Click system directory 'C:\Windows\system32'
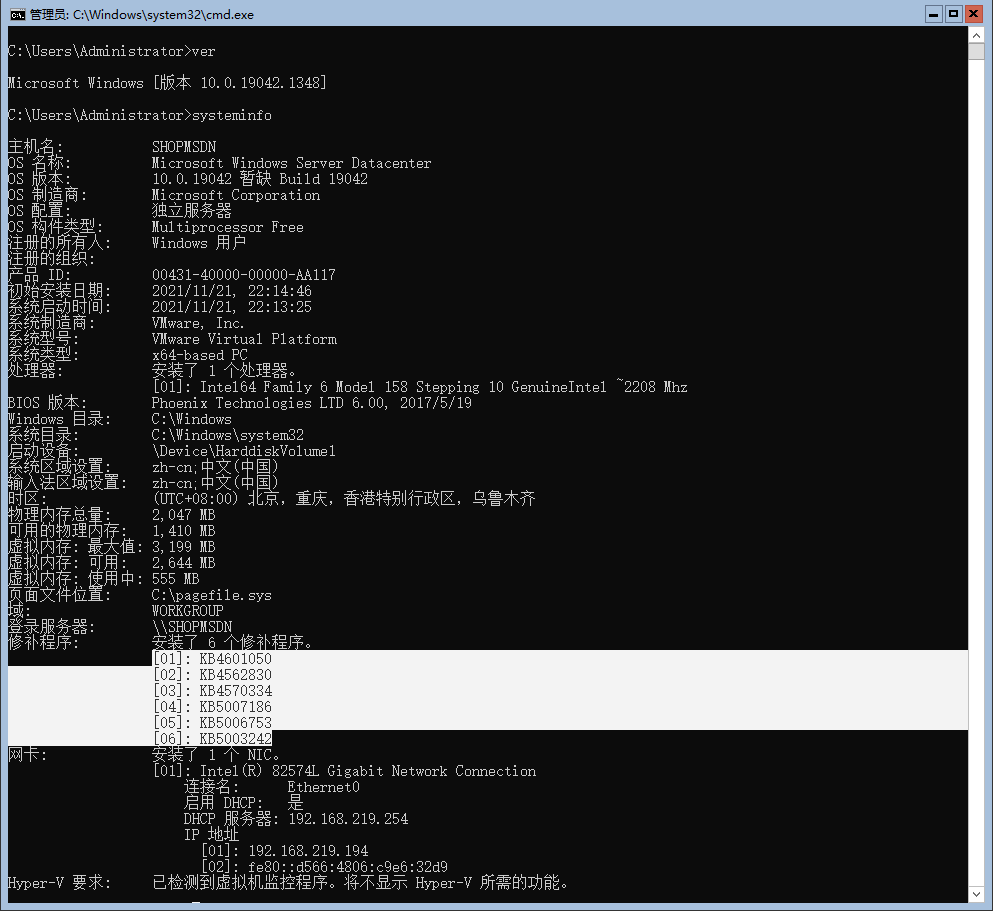993x911 pixels. click(x=227, y=435)
